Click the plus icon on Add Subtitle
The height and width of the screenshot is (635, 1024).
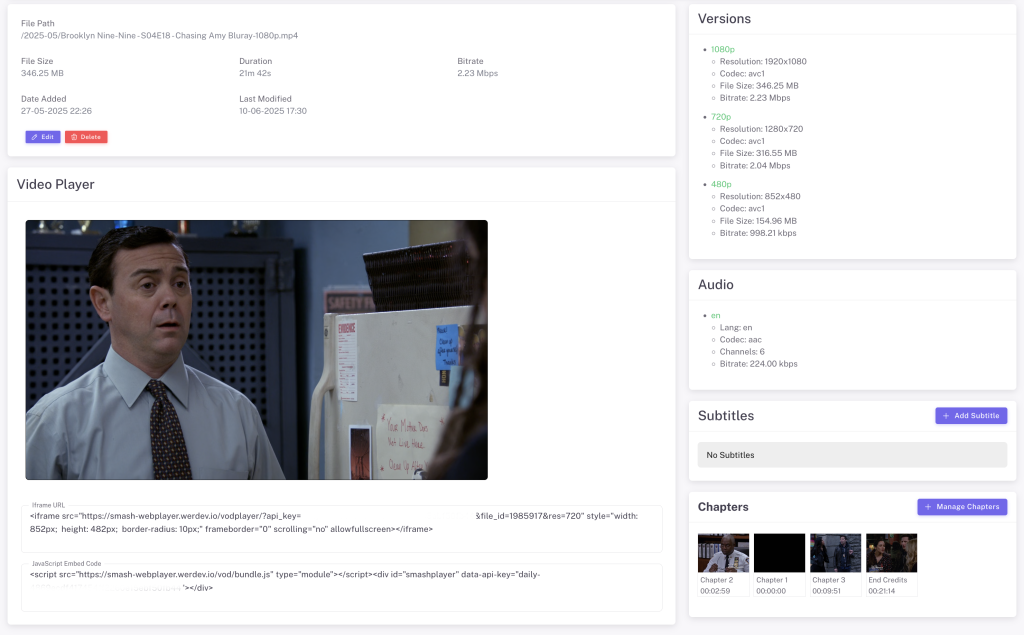946,415
